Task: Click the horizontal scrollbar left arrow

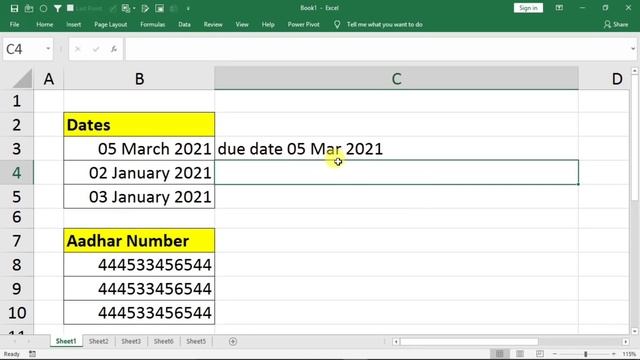Action: click(x=396, y=342)
